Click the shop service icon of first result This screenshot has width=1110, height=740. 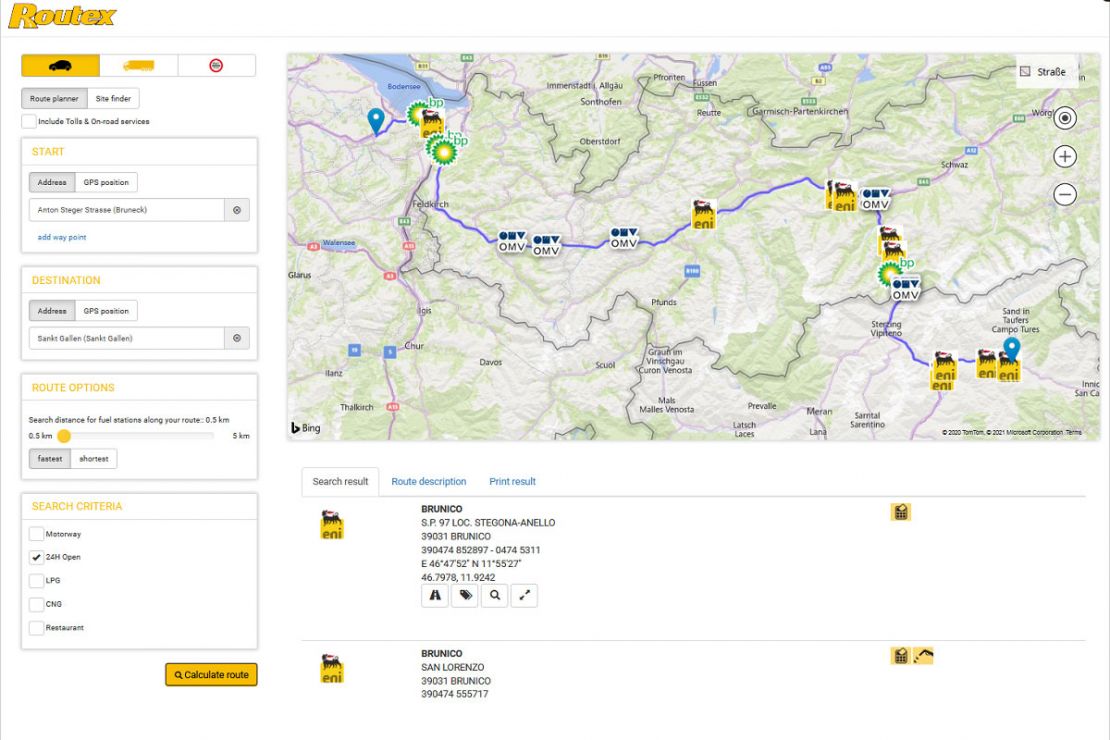[900, 512]
